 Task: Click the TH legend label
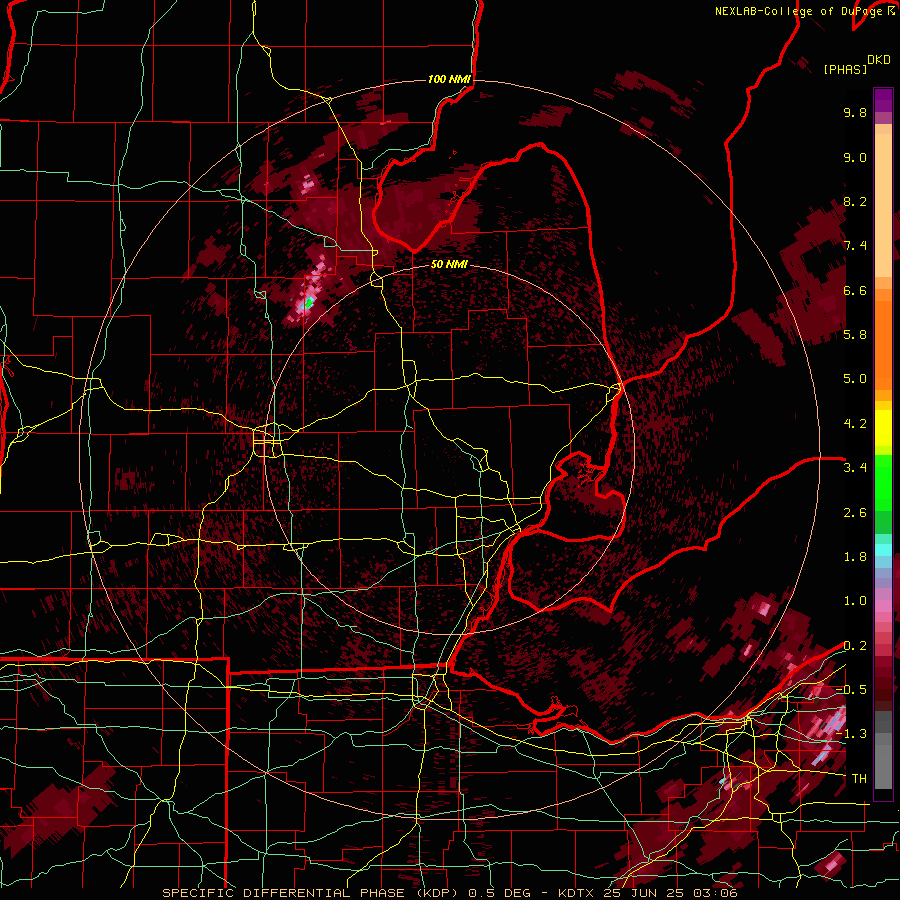coord(859,779)
